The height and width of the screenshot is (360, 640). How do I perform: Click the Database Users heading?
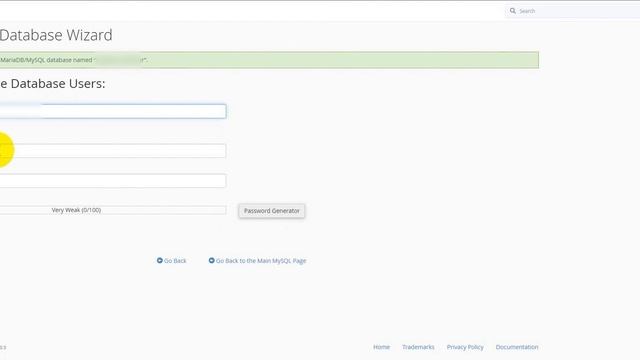[53, 84]
